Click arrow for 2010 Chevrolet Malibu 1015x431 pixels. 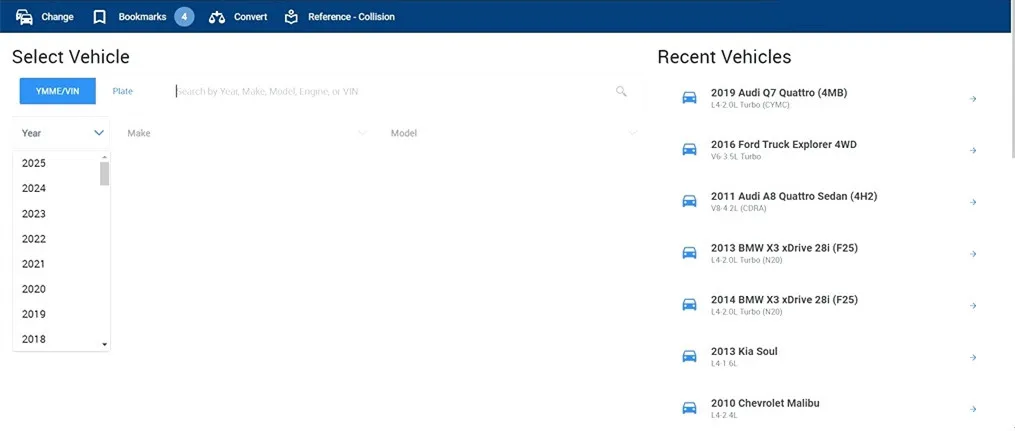tap(972, 409)
